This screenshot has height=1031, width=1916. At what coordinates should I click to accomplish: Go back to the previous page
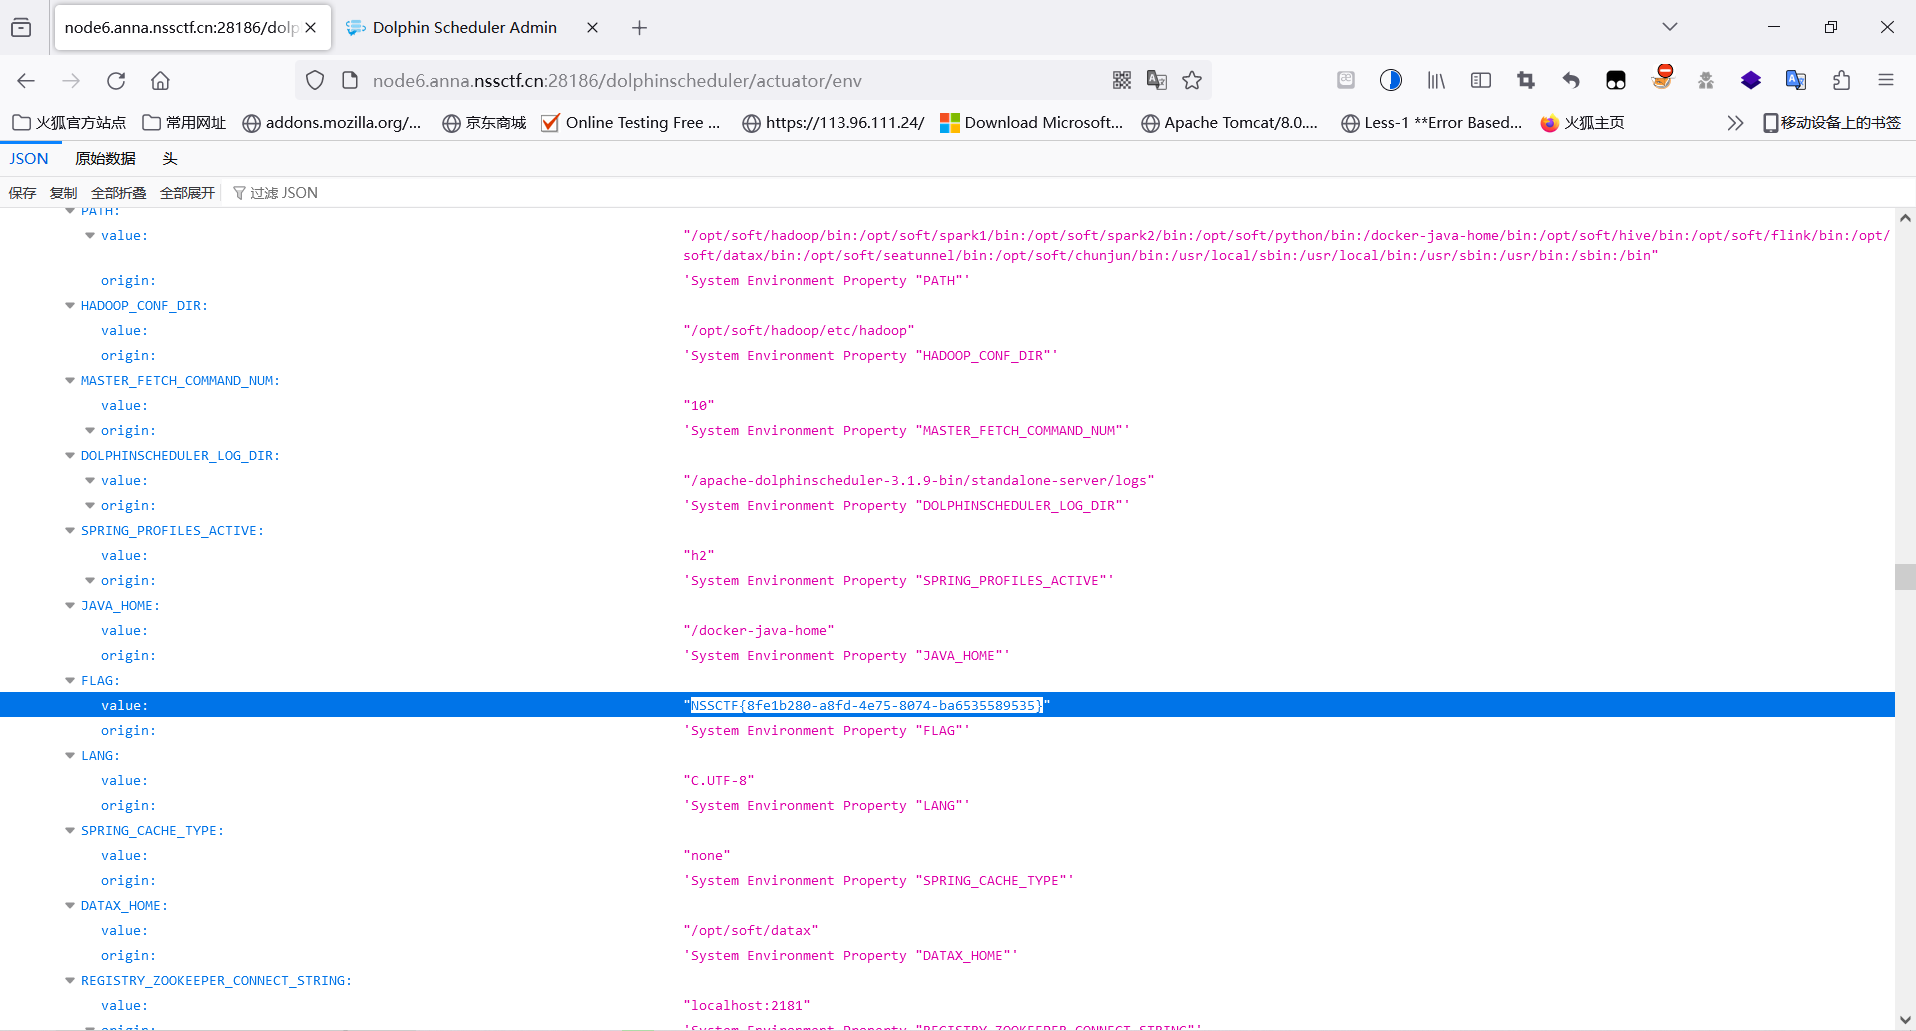coord(26,81)
